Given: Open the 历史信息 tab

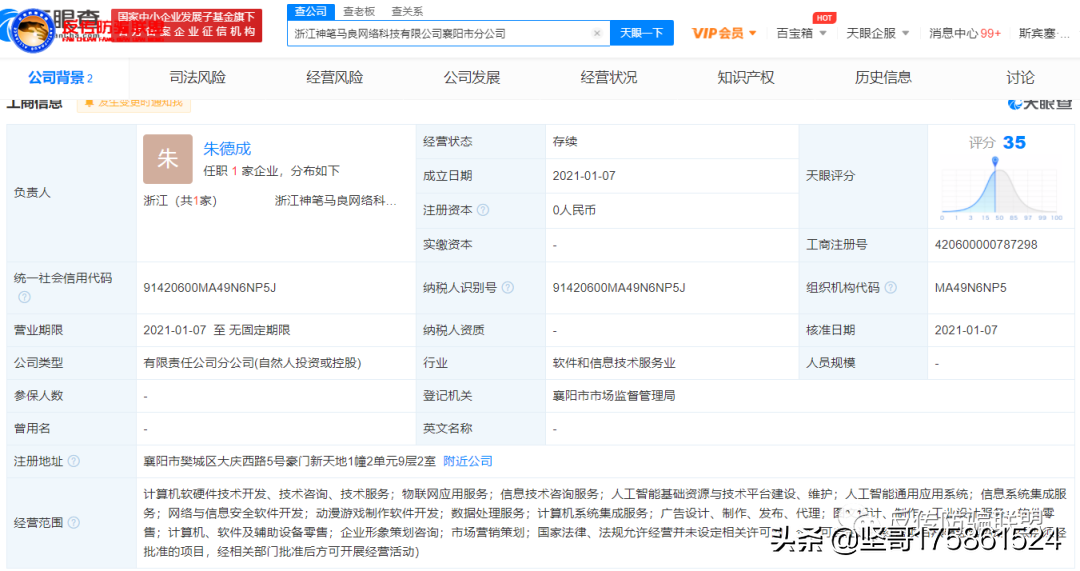Looking at the screenshot, I should (x=883, y=78).
